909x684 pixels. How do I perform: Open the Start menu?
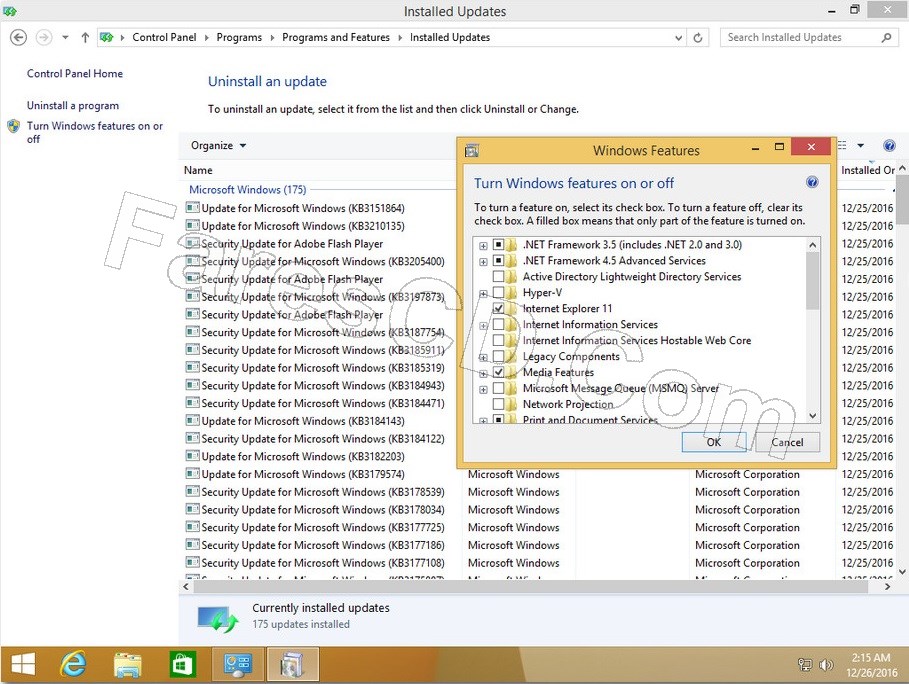23,664
